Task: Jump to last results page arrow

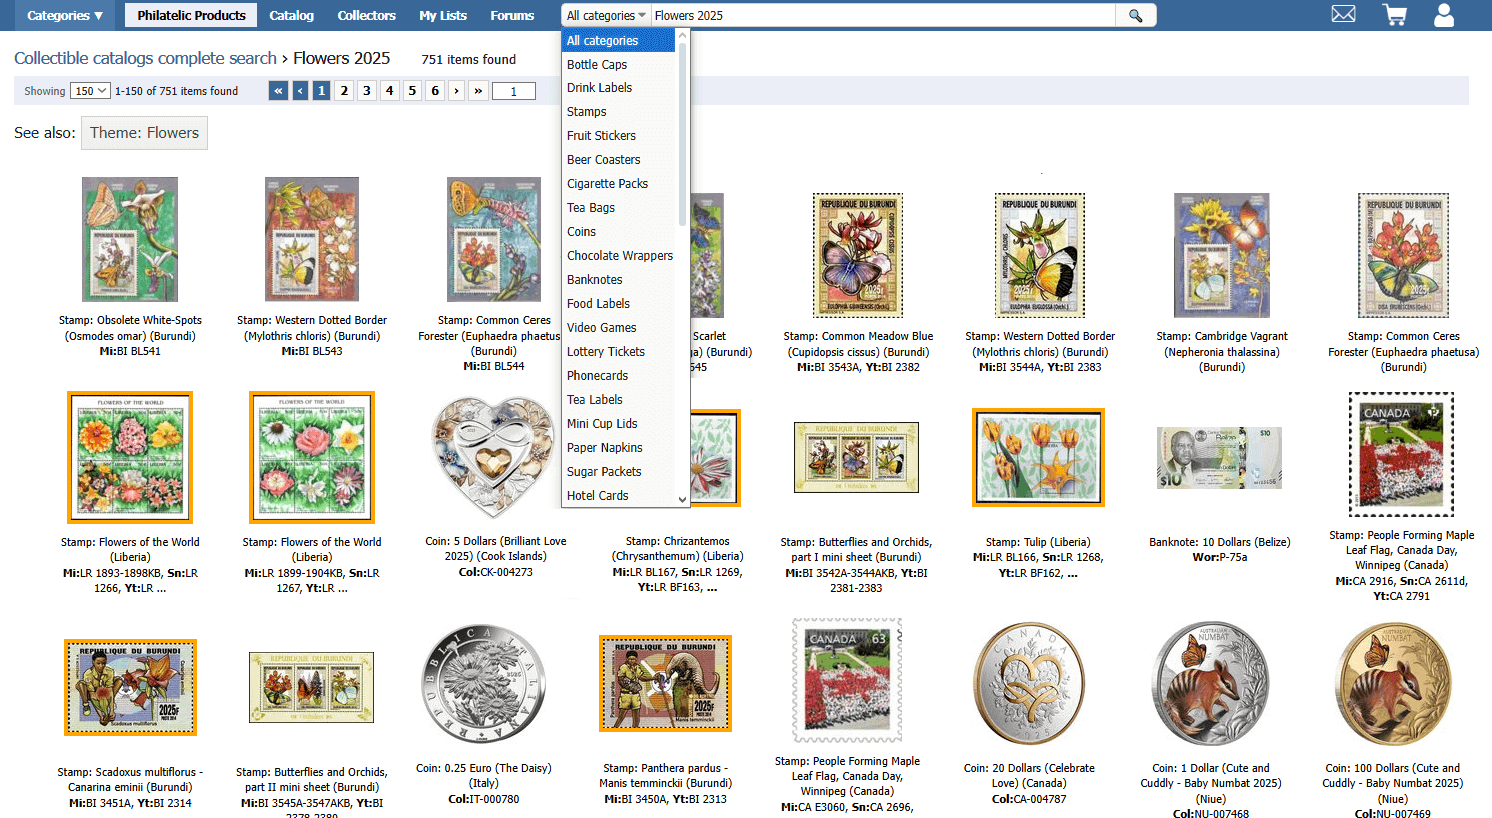Action: [478, 91]
